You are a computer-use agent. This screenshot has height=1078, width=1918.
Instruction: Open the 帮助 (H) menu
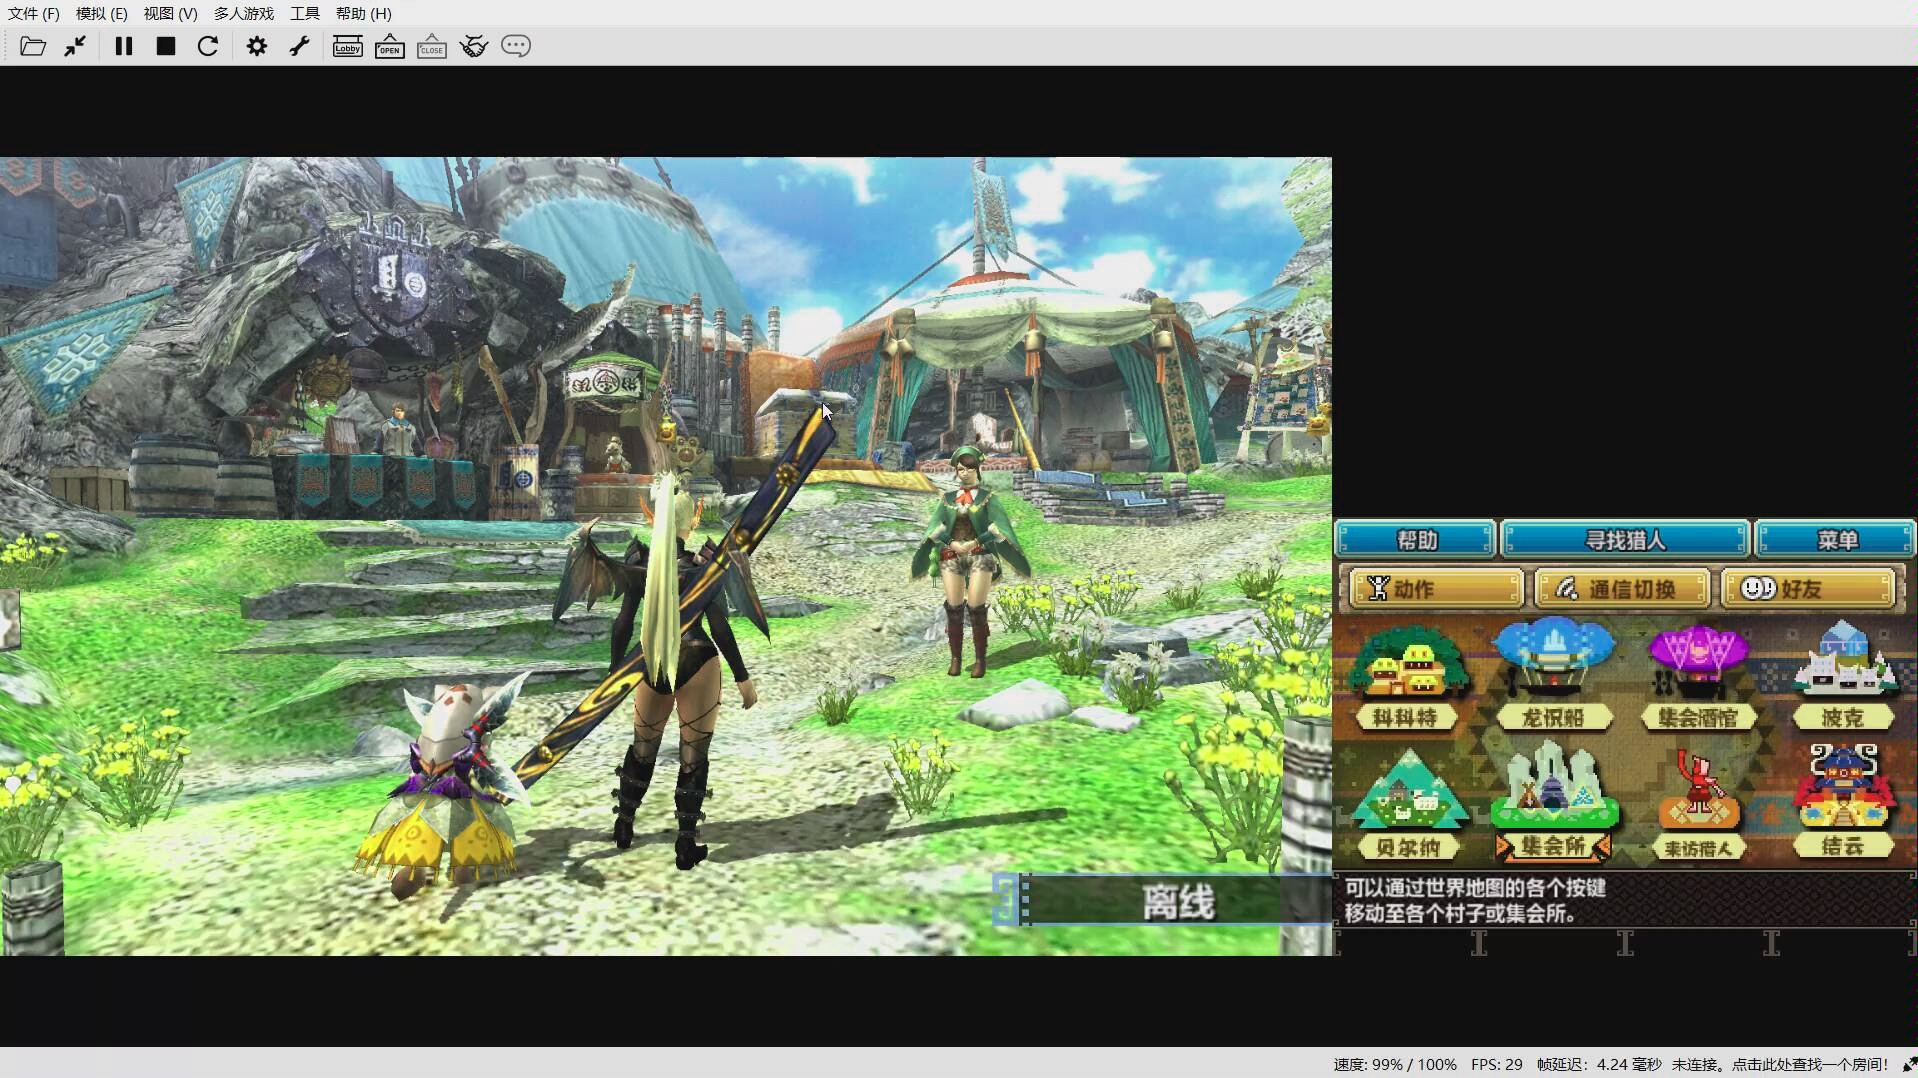click(x=363, y=13)
